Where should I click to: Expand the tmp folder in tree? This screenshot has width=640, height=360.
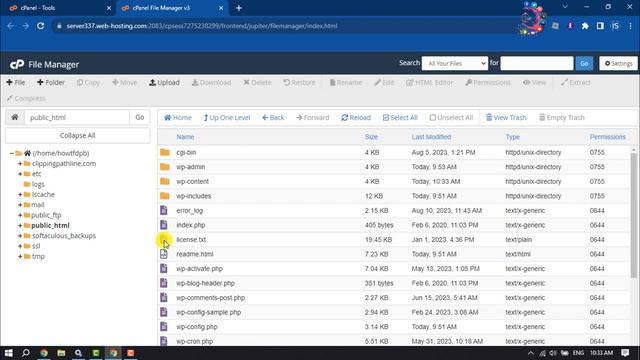pos(20,256)
